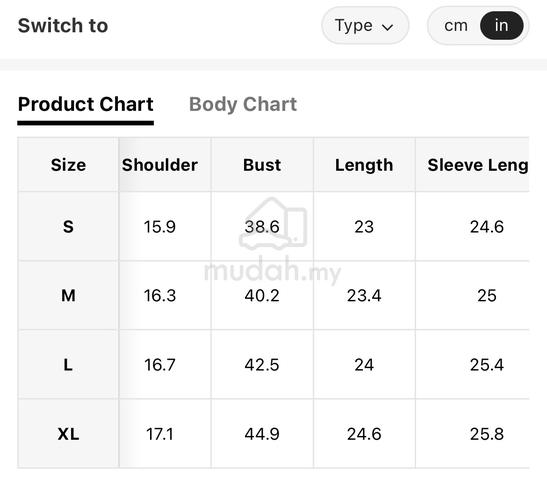
Task: Click the chevron arrow beside Type
Action: pyautogui.click(x=388, y=27)
